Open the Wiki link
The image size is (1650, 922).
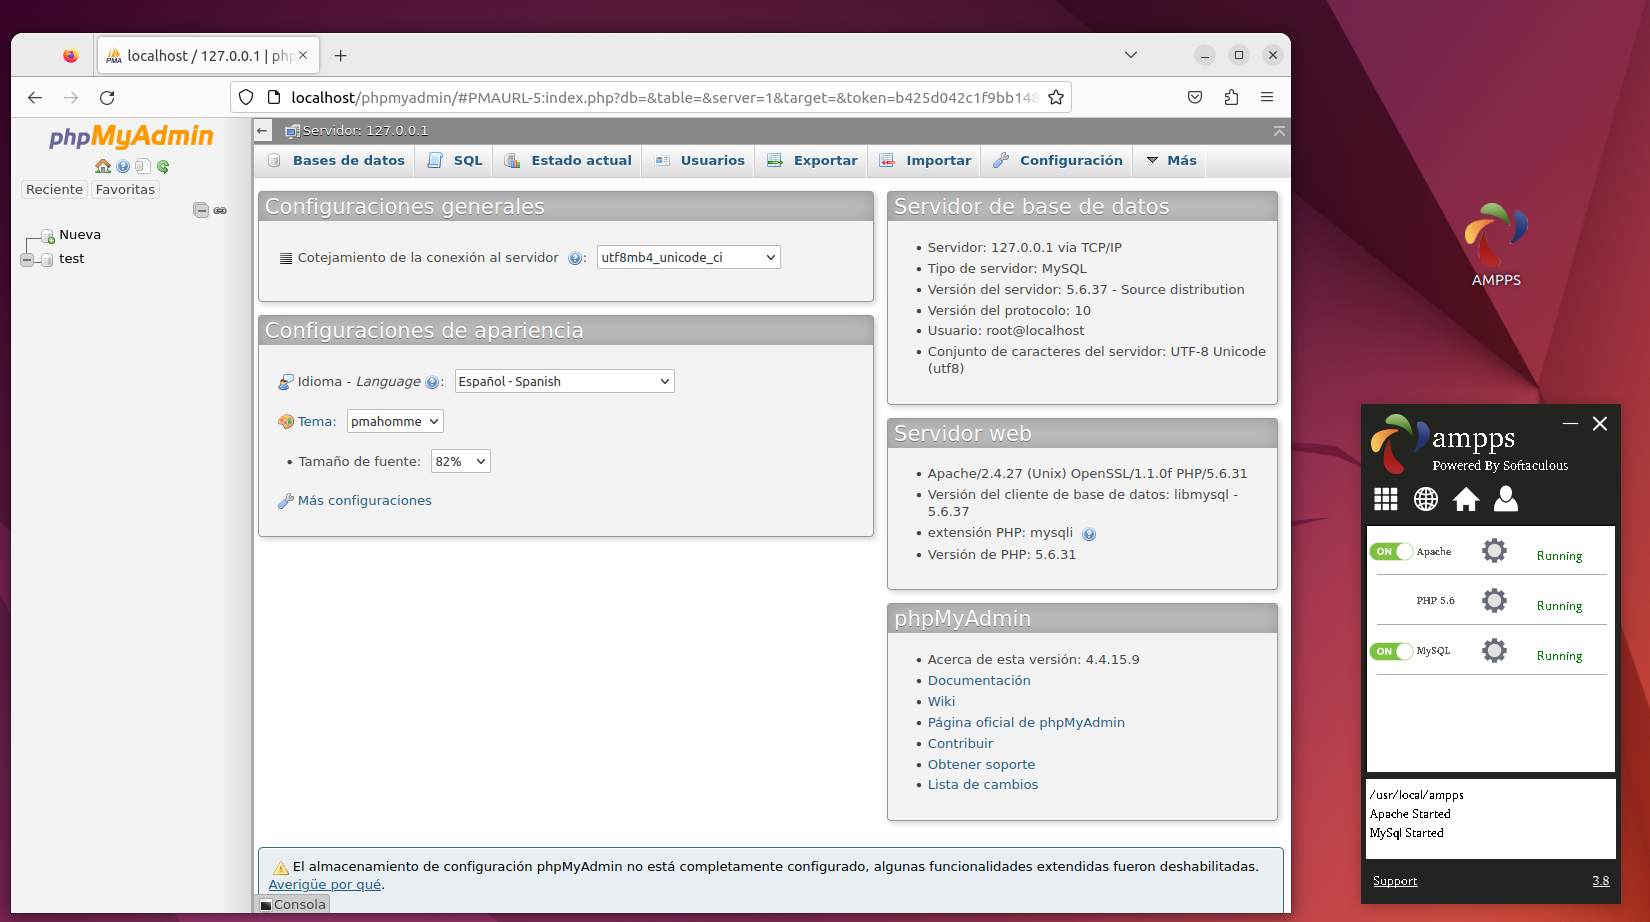[x=941, y=701]
